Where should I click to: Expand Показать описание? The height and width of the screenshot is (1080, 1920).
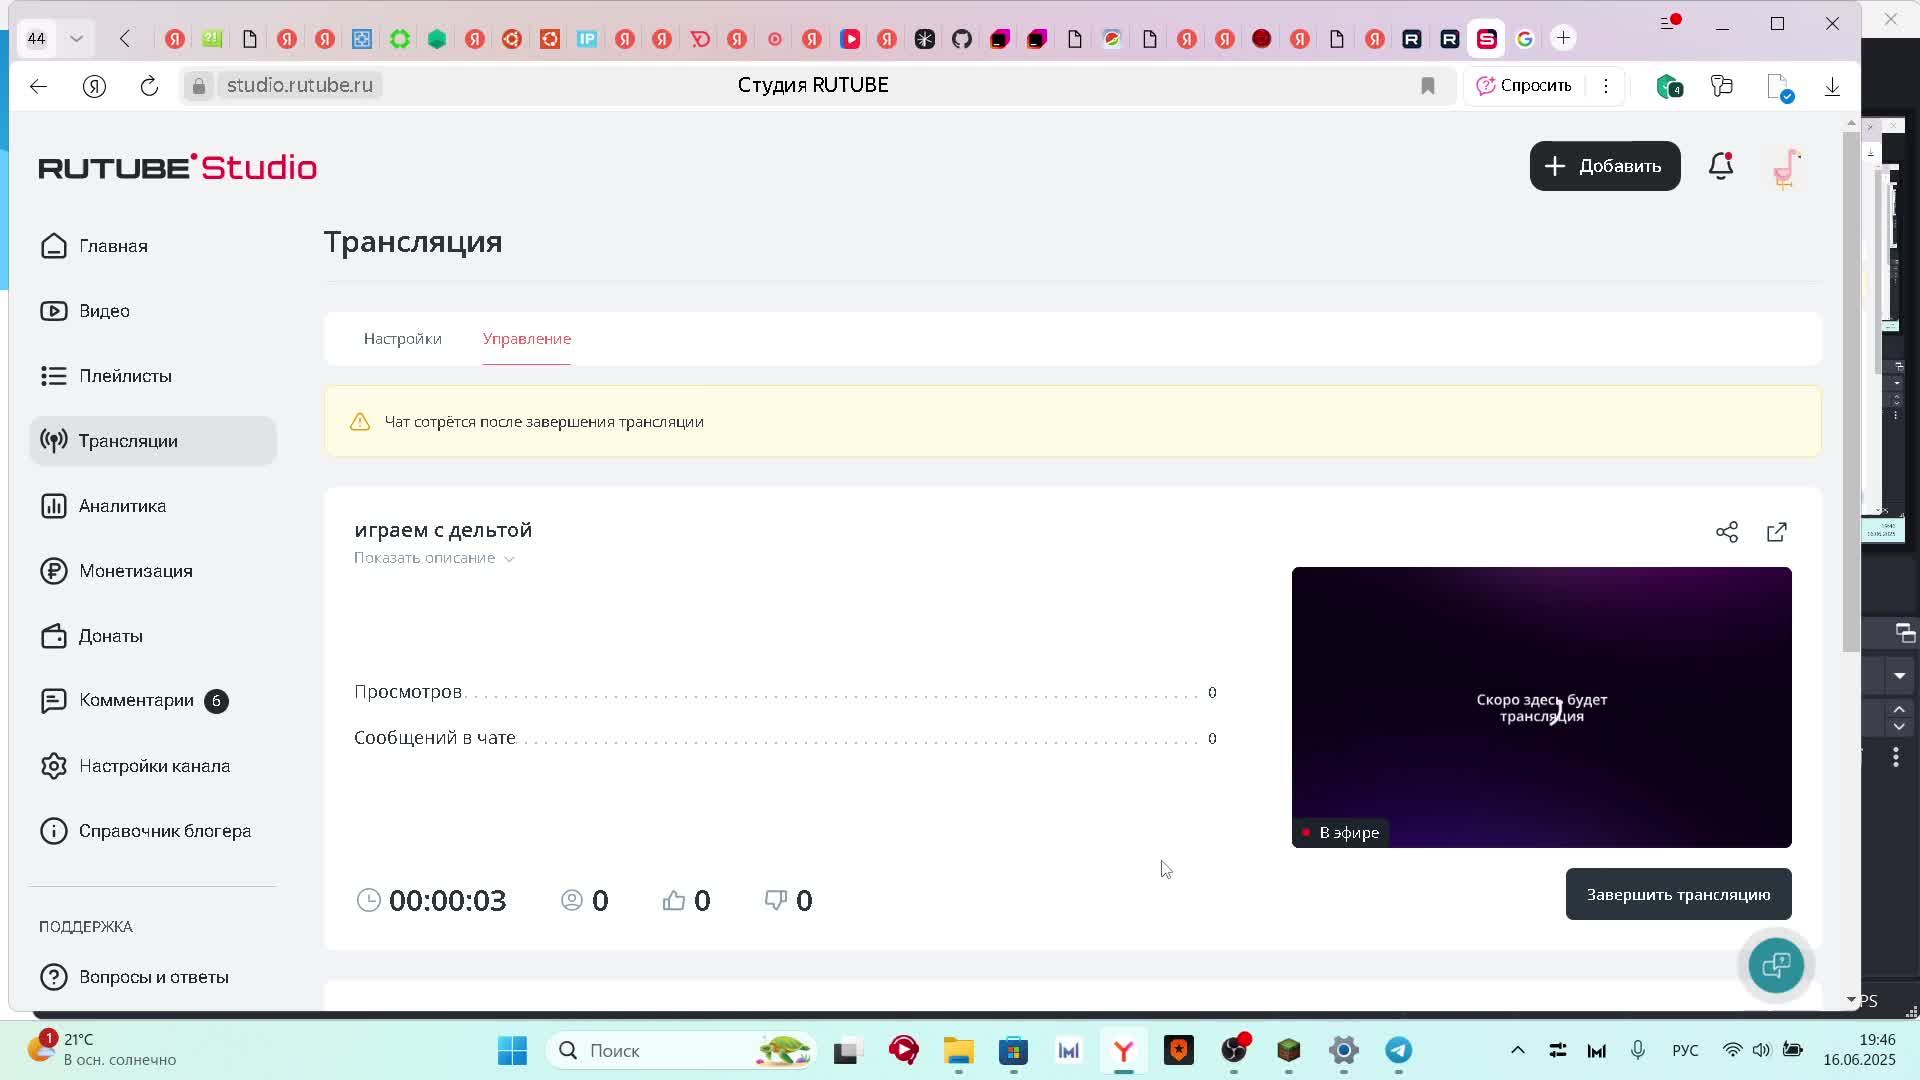[x=434, y=558]
